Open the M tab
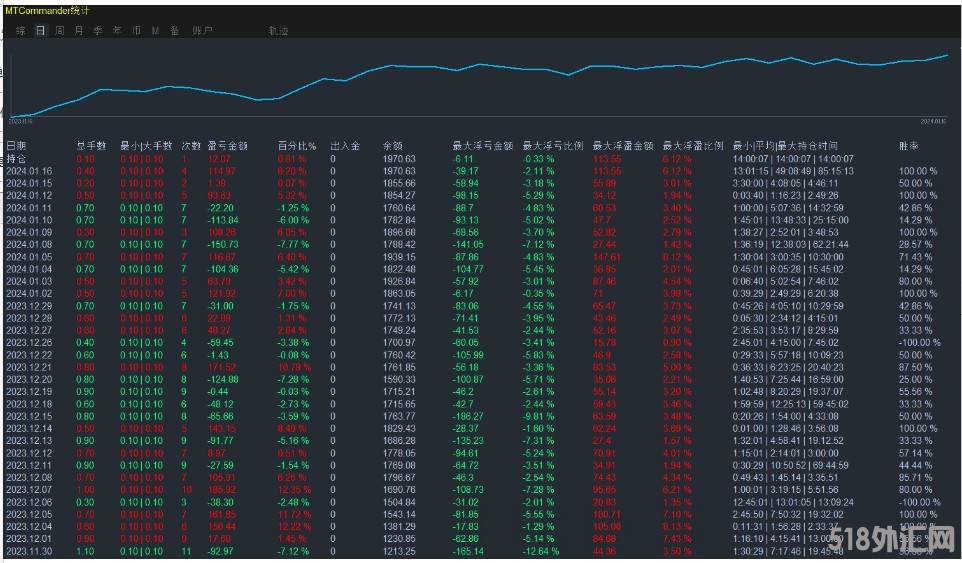Viewport: 962px width, 563px height. point(156,30)
